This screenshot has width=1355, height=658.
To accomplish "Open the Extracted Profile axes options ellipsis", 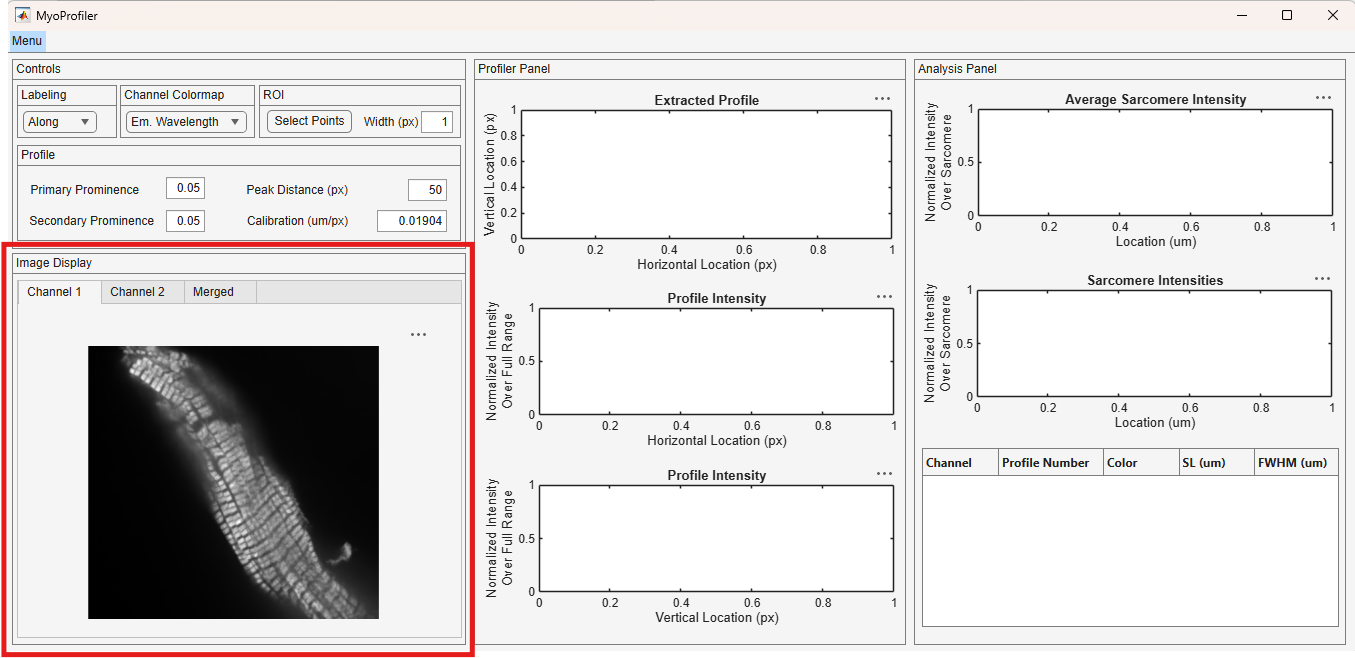I will point(882,99).
